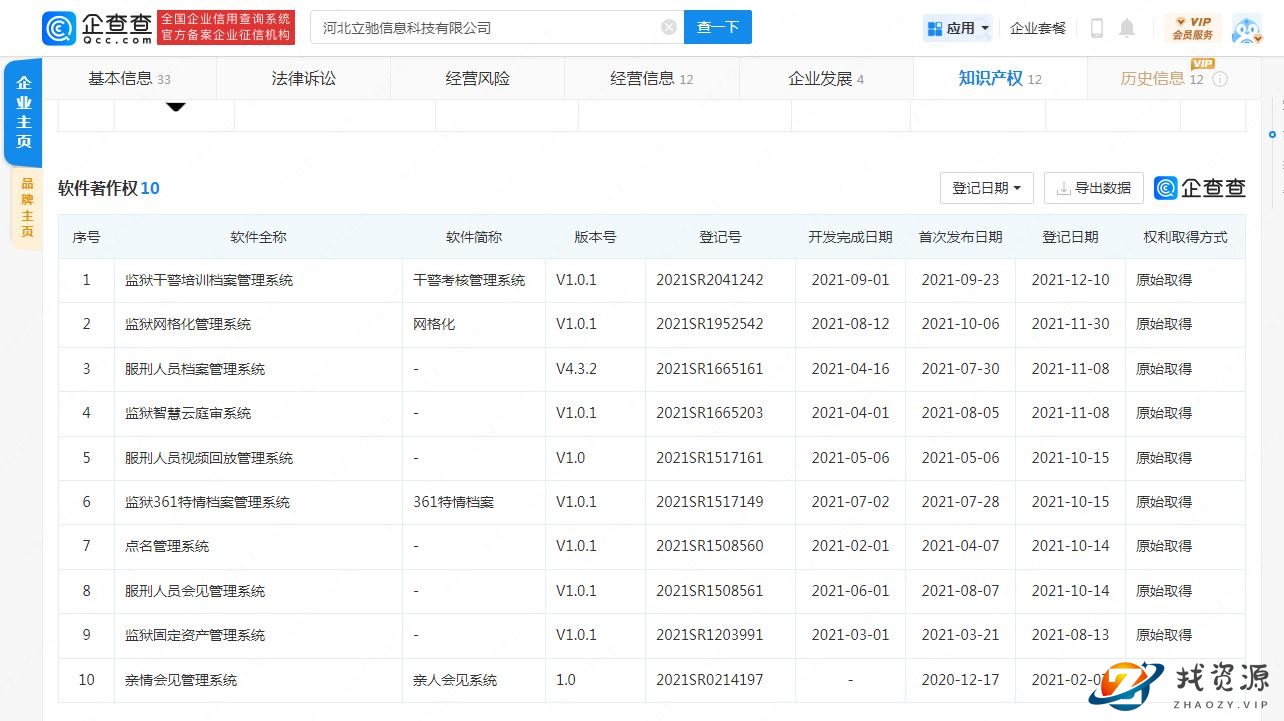Click the 亲人会见系统 short name cell
The width and height of the screenshot is (1284, 721).
coord(455,680)
